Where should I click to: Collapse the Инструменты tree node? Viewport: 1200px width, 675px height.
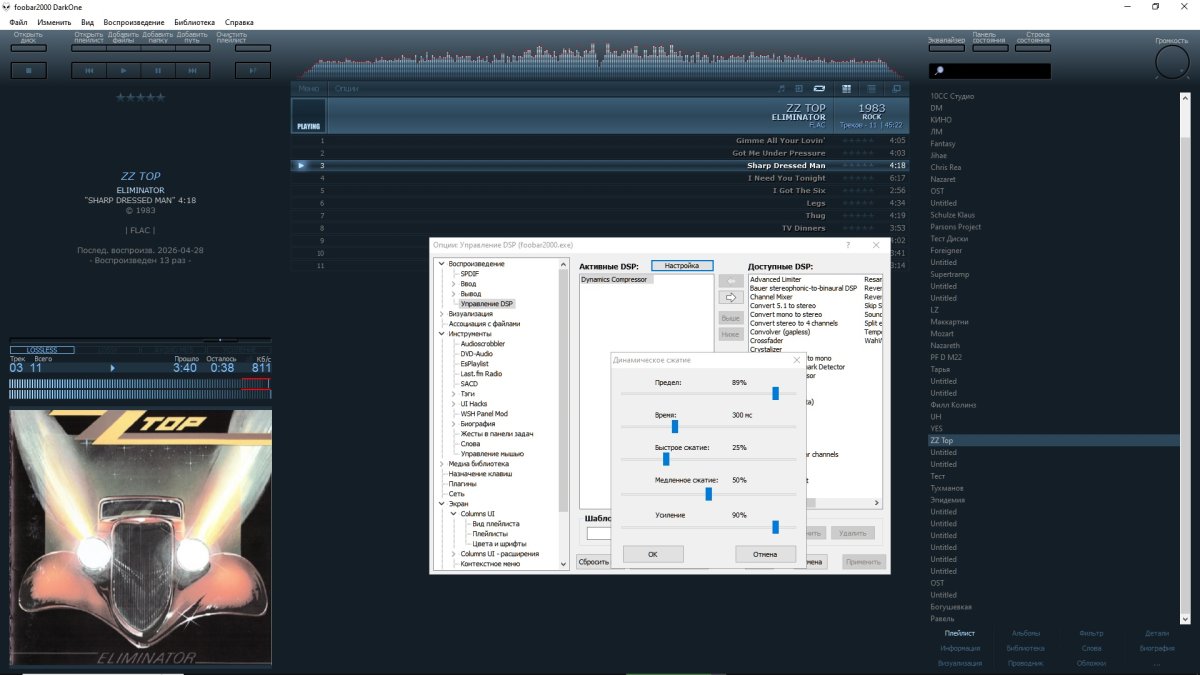coord(441,334)
